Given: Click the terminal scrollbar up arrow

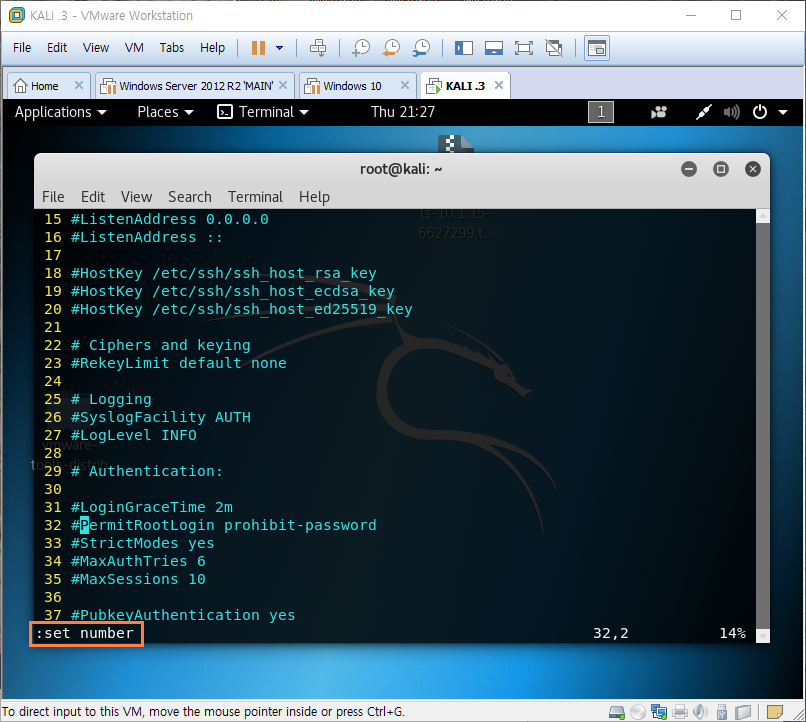Looking at the screenshot, I should click(763, 216).
